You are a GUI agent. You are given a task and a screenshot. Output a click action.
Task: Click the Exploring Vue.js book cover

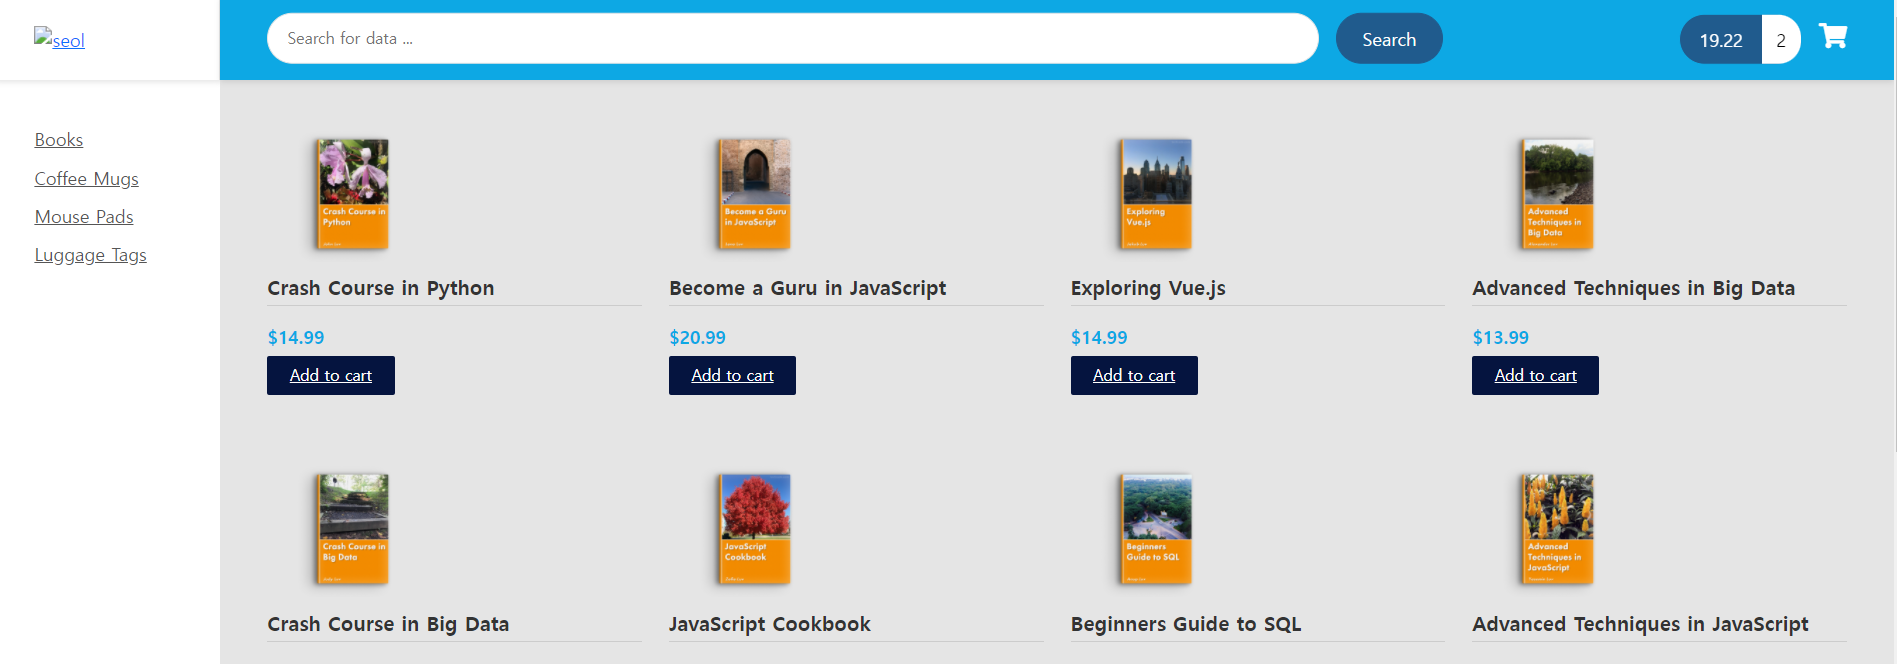coord(1157,194)
